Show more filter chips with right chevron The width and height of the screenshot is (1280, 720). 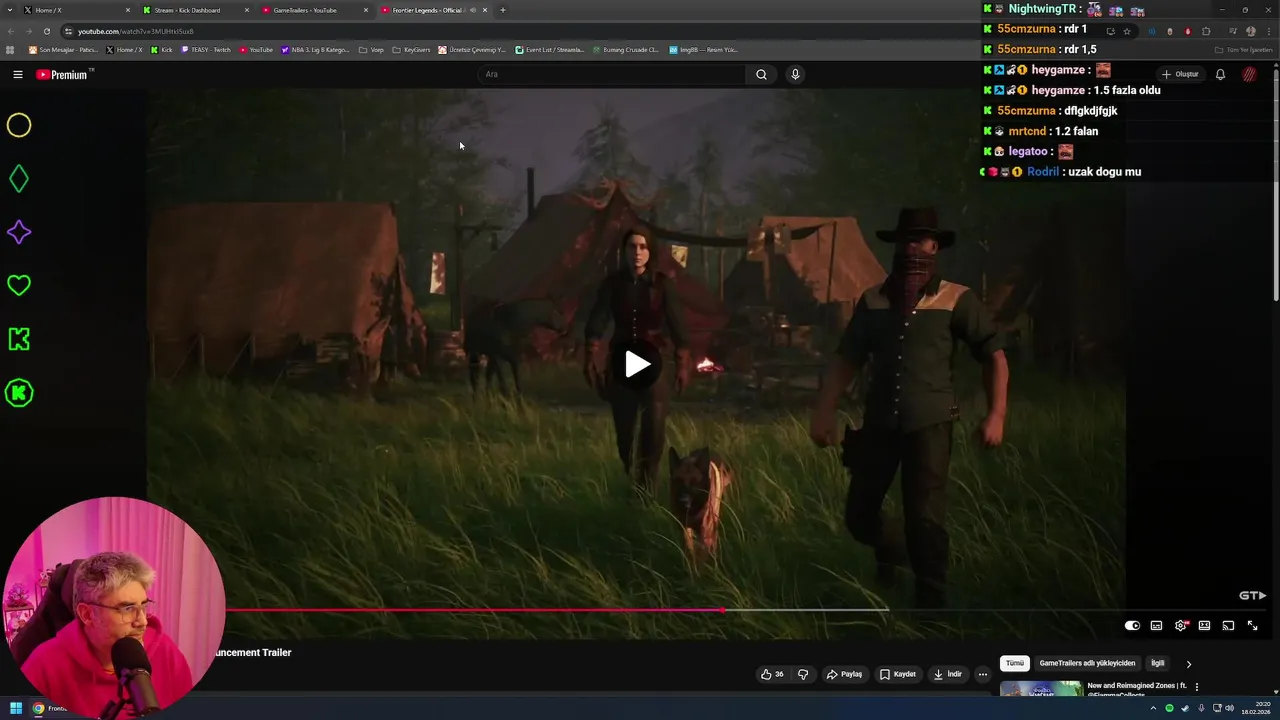1189,664
